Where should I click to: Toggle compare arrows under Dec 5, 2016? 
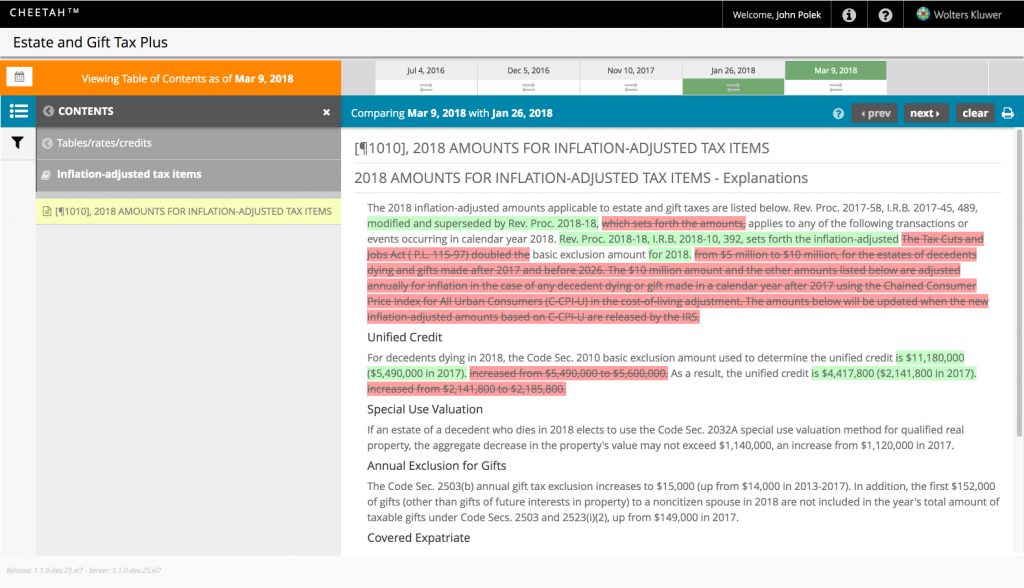tap(528, 87)
